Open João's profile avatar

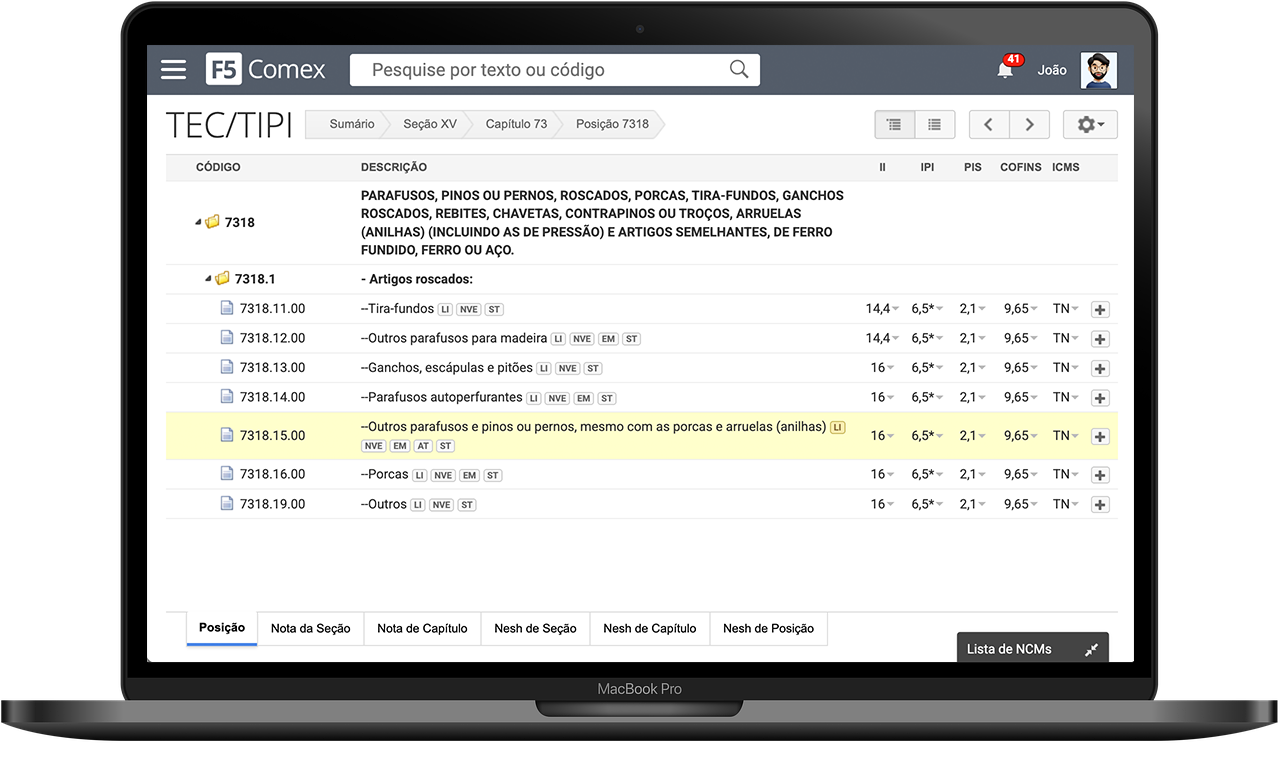pos(1098,70)
